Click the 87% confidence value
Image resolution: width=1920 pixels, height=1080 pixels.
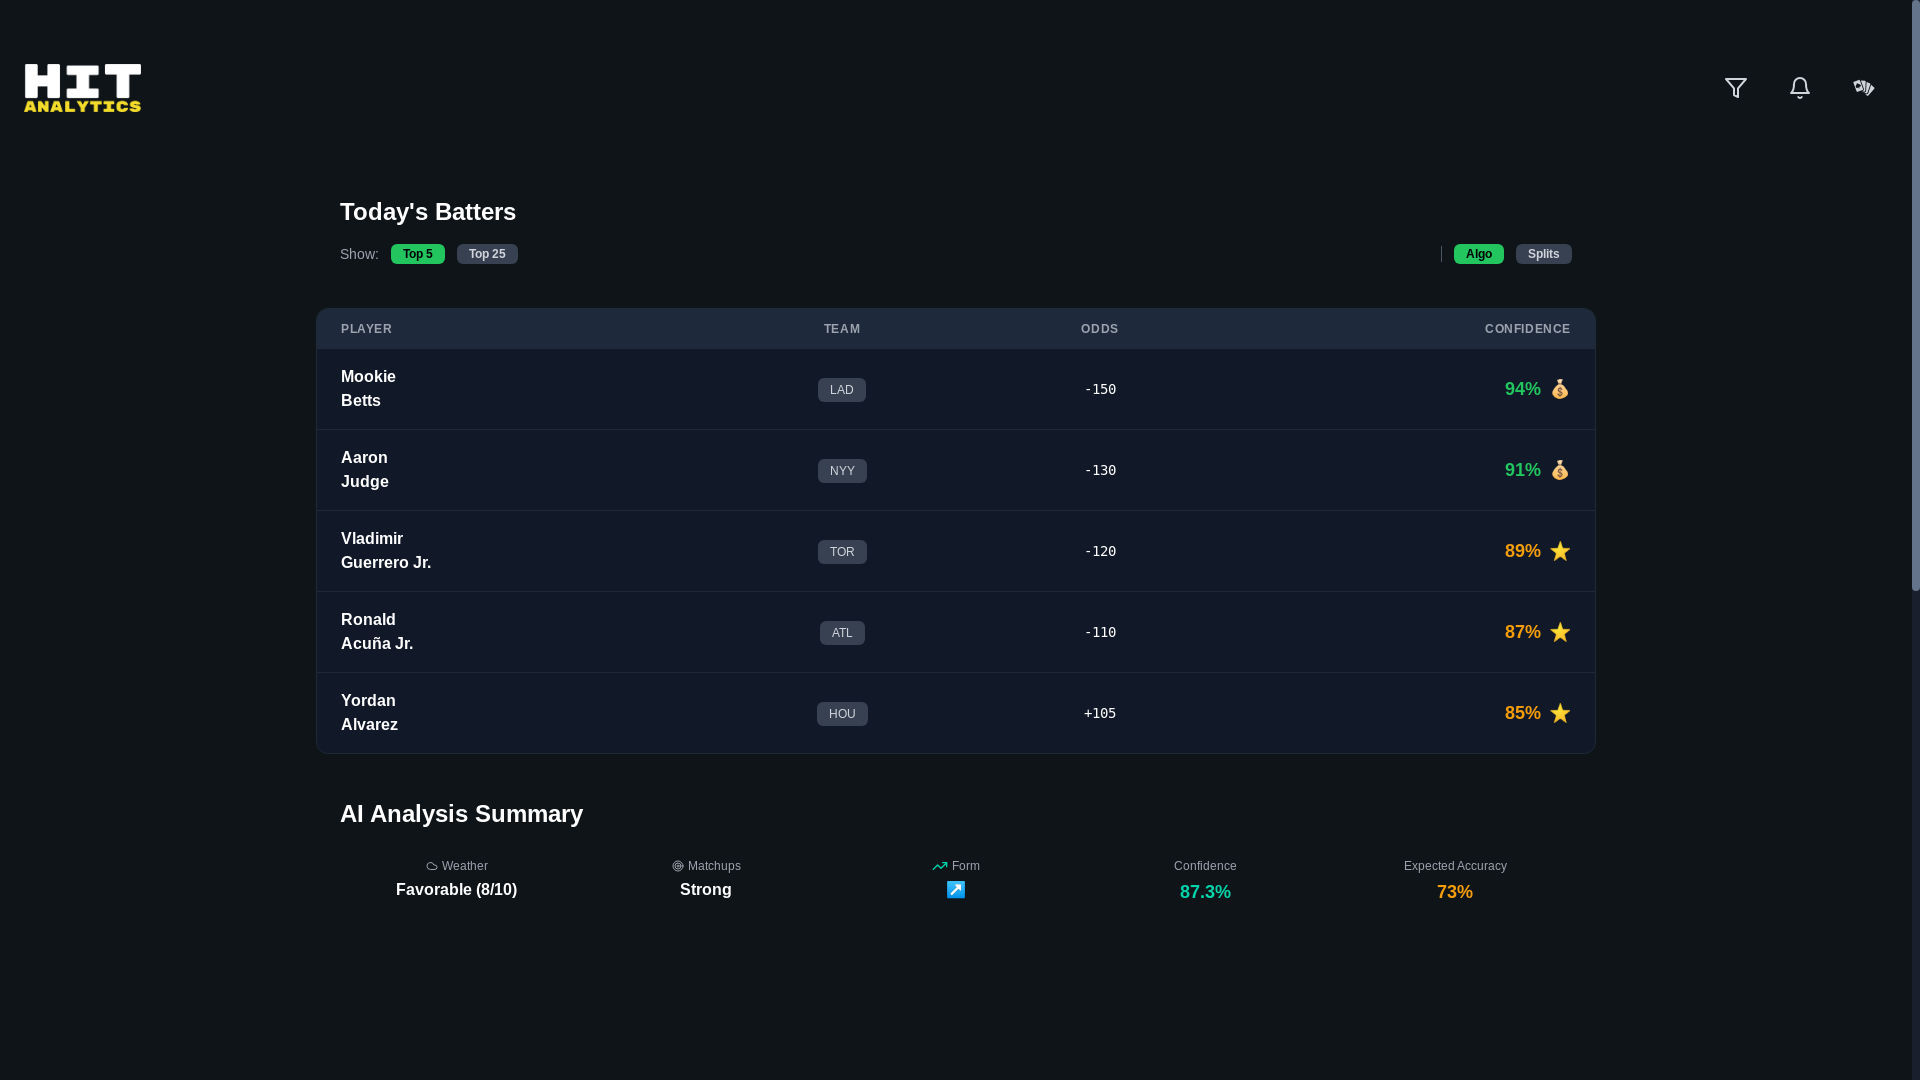click(1523, 632)
